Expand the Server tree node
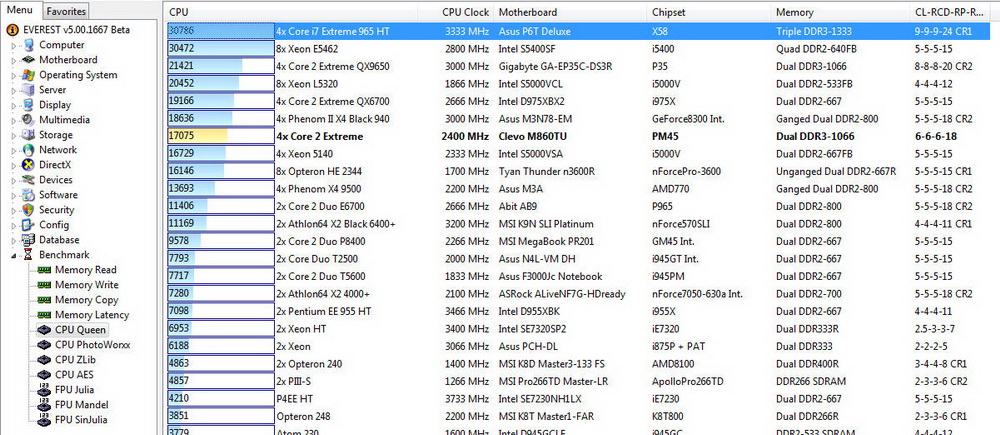This screenshot has width=1000, height=435. 14,91
